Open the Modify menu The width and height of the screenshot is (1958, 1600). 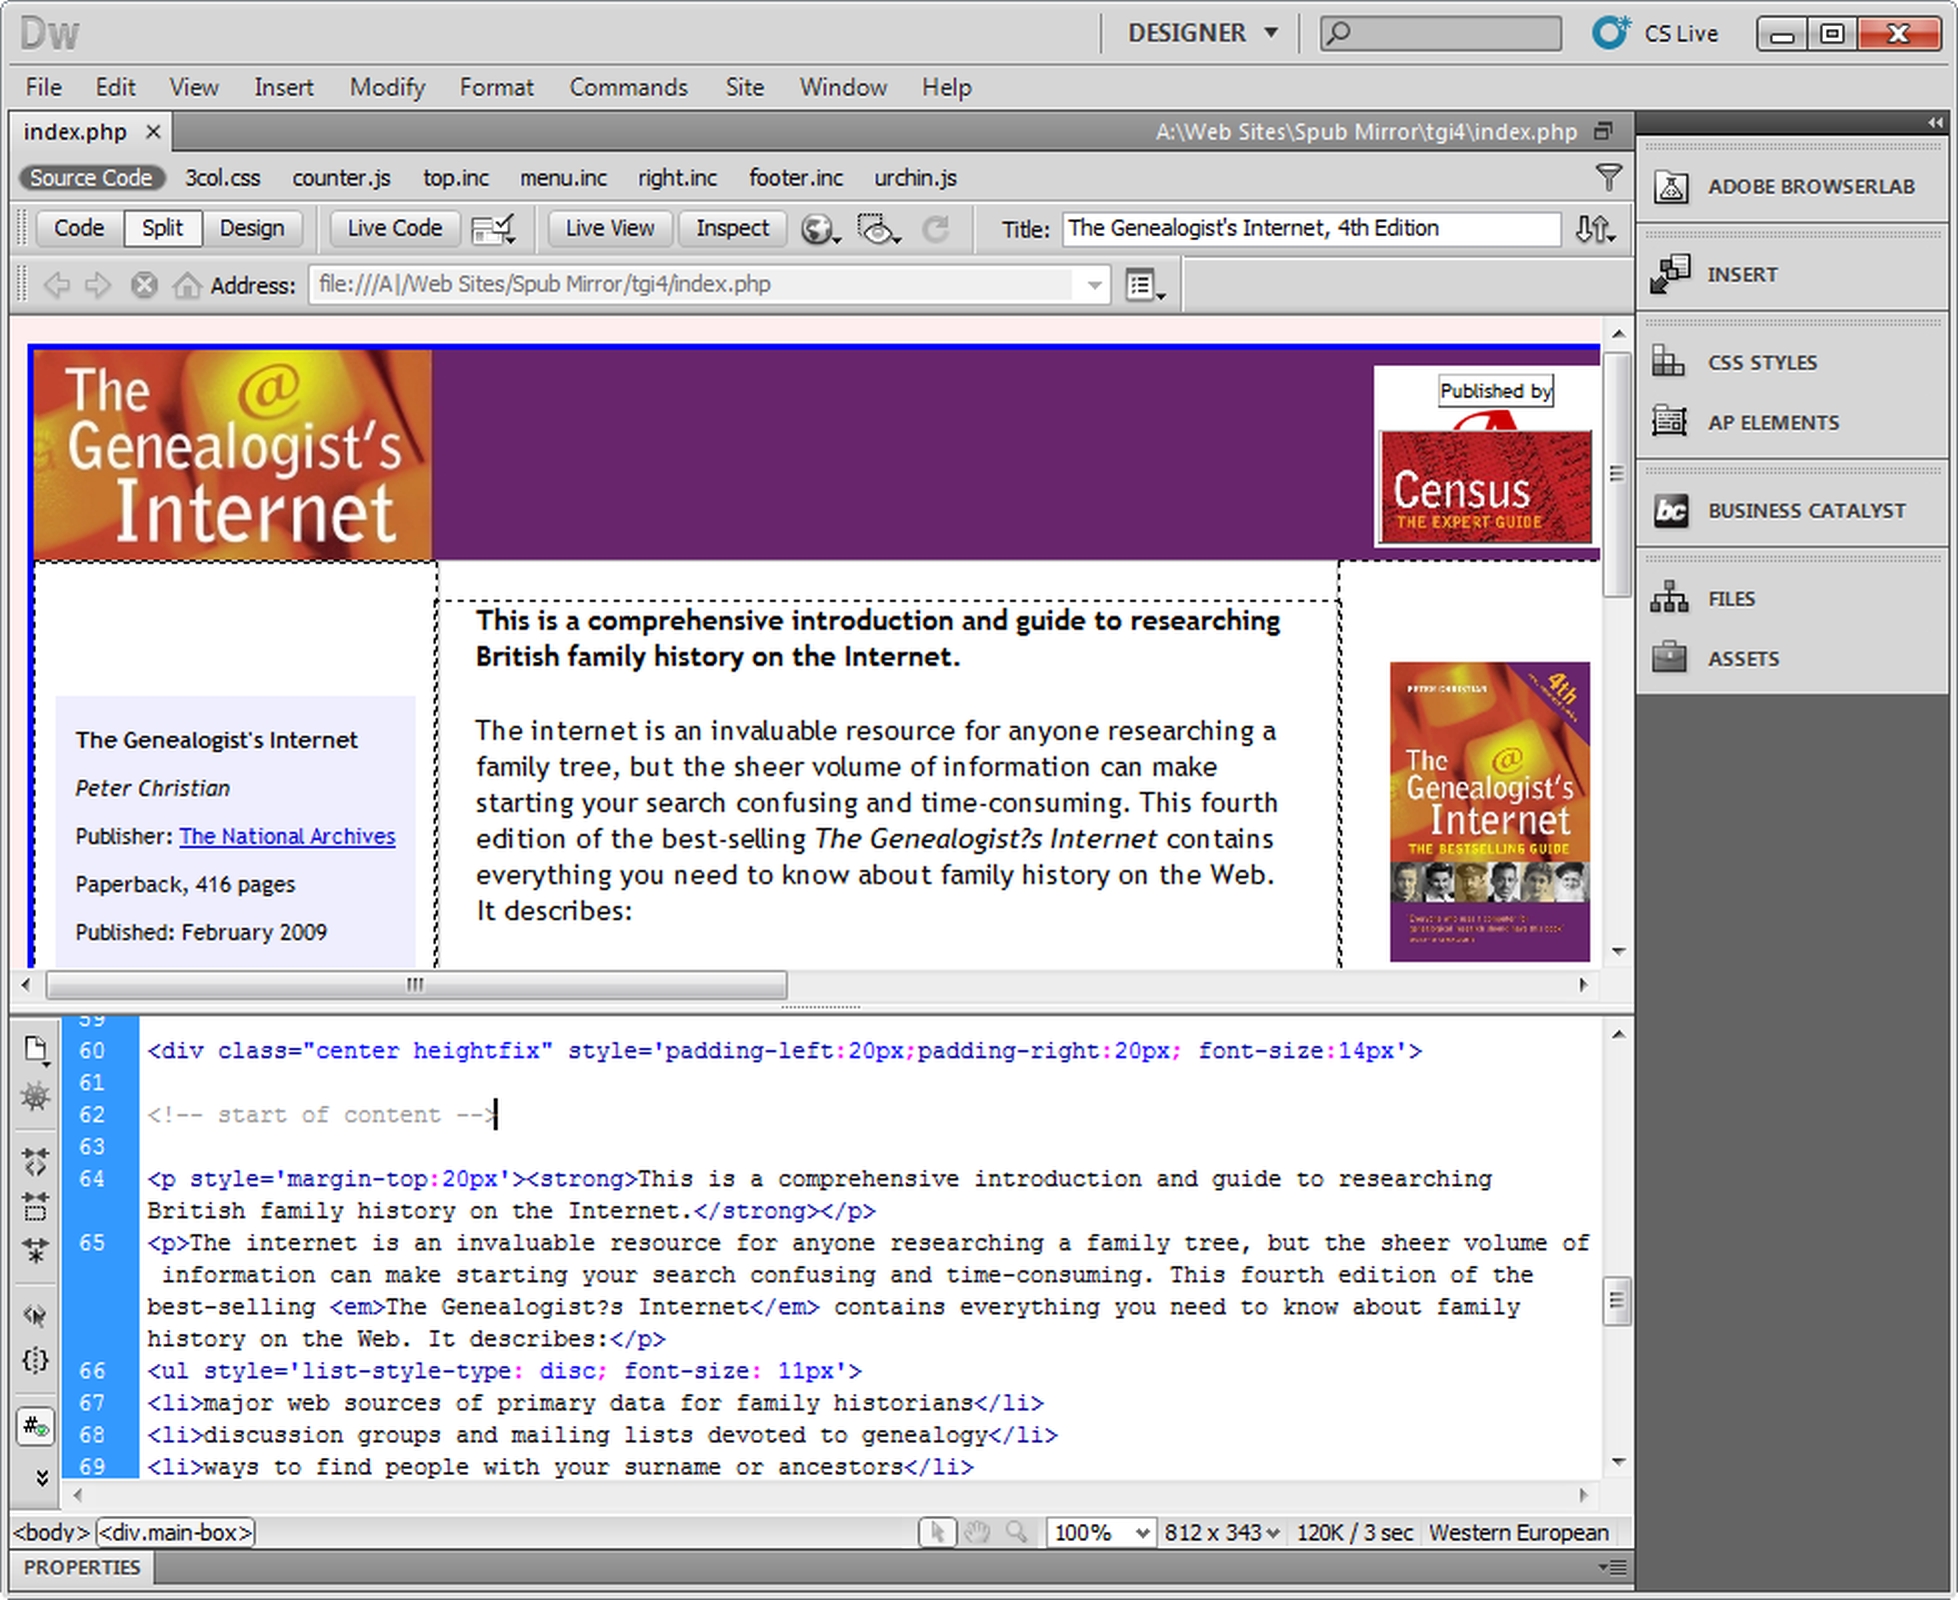point(387,87)
